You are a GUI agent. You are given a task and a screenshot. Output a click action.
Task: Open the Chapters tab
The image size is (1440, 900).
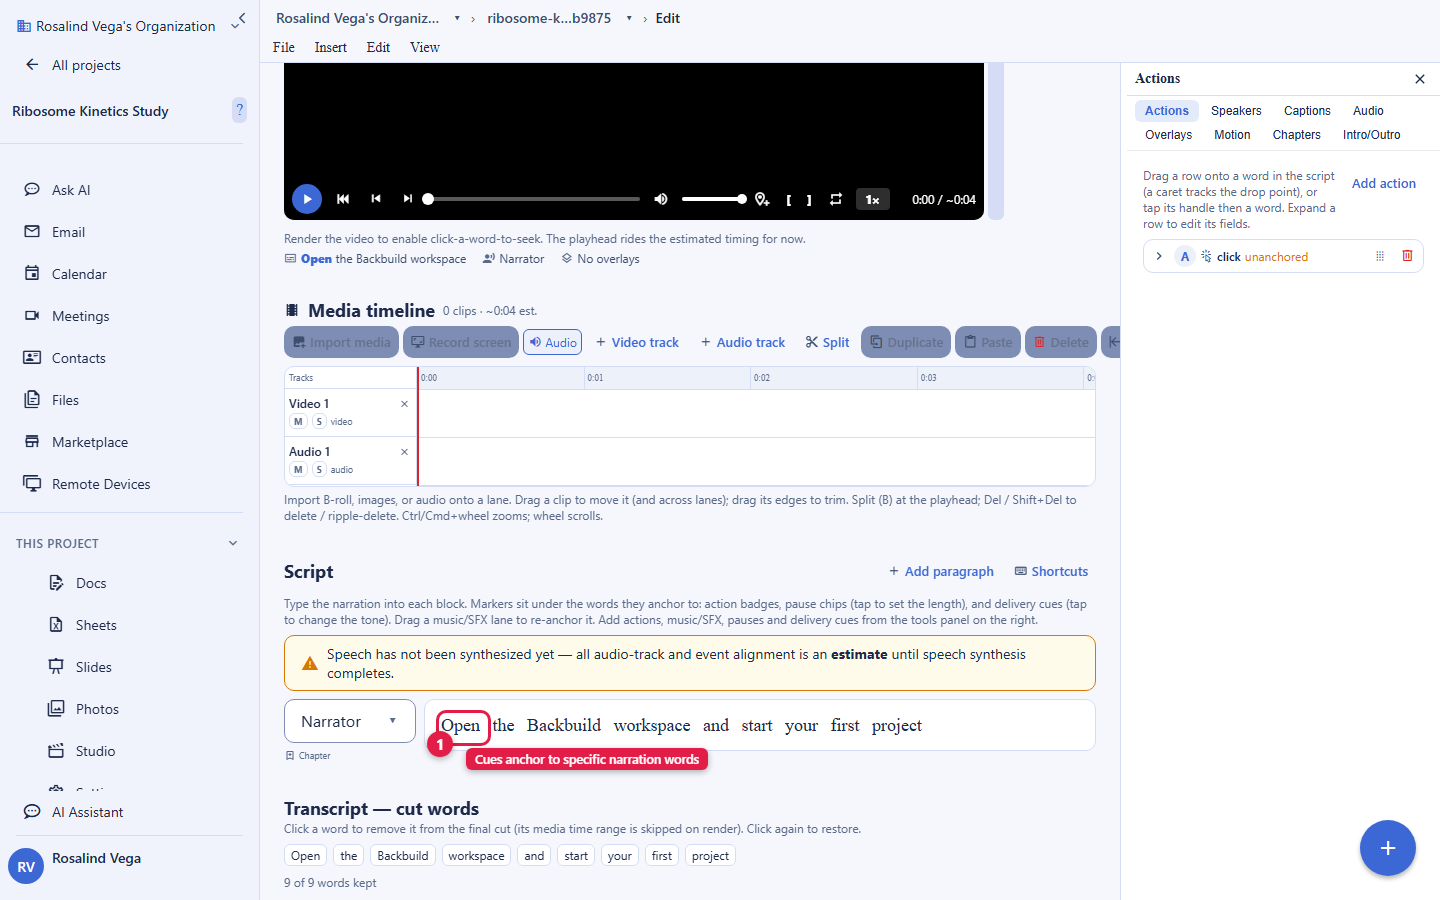[1296, 135]
